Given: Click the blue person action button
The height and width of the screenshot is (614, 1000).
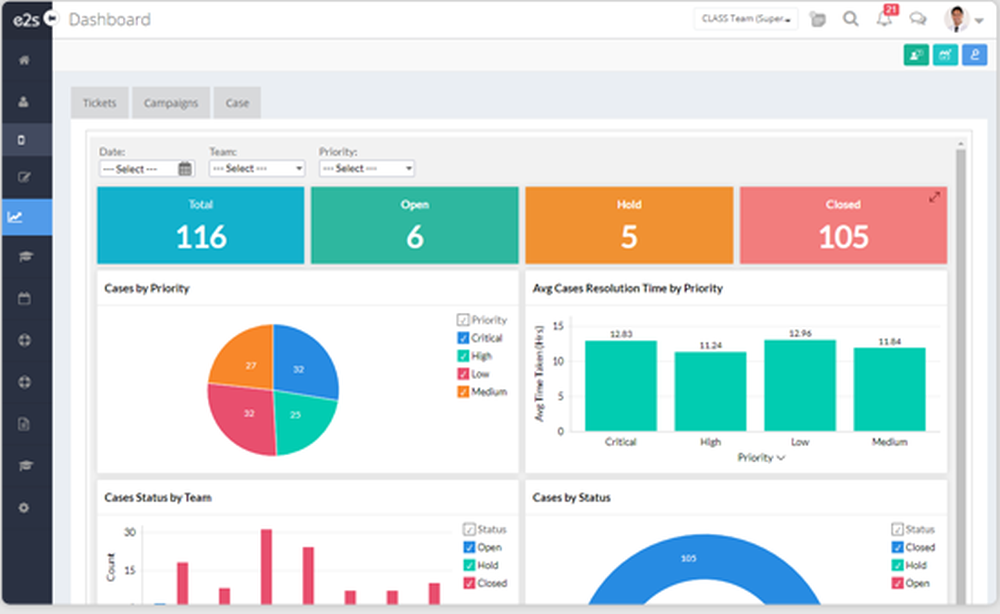Looking at the screenshot, I should click(x=974, y=55).
